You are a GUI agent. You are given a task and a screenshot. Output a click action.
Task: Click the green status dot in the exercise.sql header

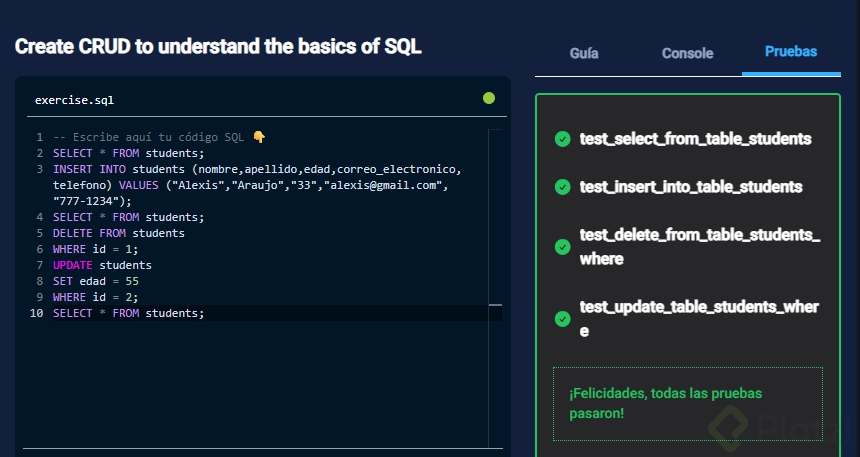click(489, 98)
